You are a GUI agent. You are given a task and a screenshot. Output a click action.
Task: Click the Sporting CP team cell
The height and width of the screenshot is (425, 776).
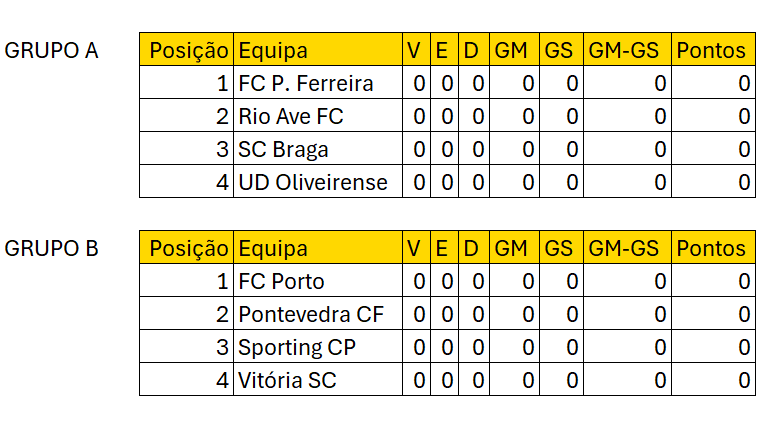click(x=297, y=348)
